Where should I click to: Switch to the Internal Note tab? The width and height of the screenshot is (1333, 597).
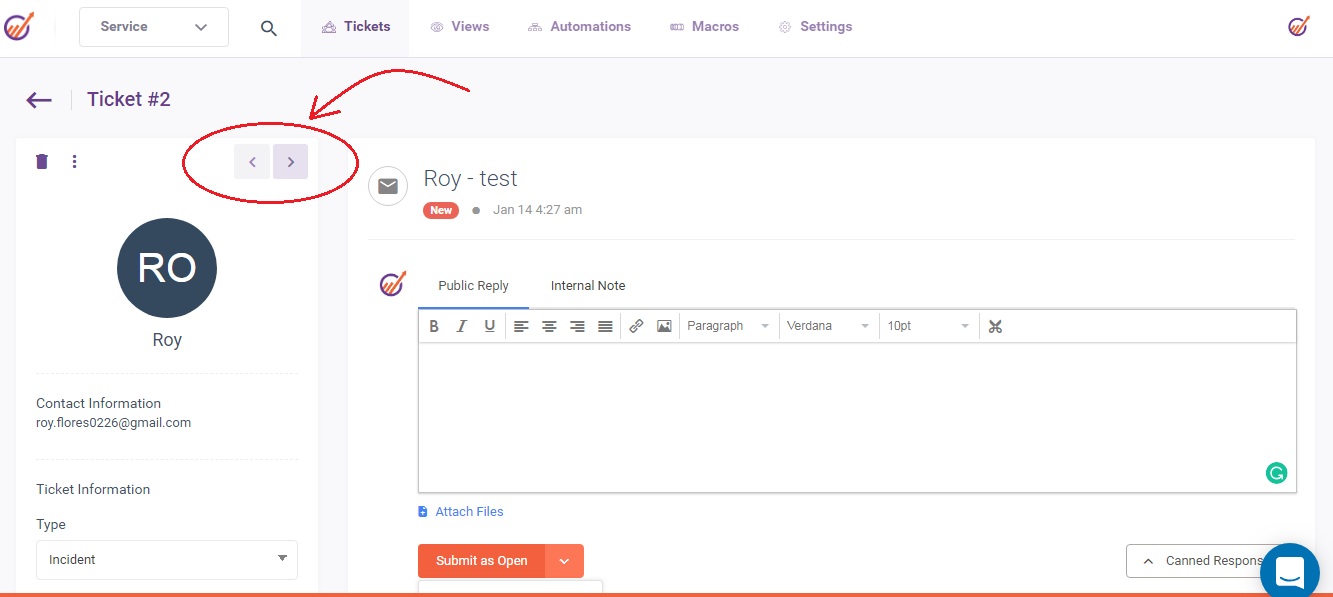(x=587, y=286)
